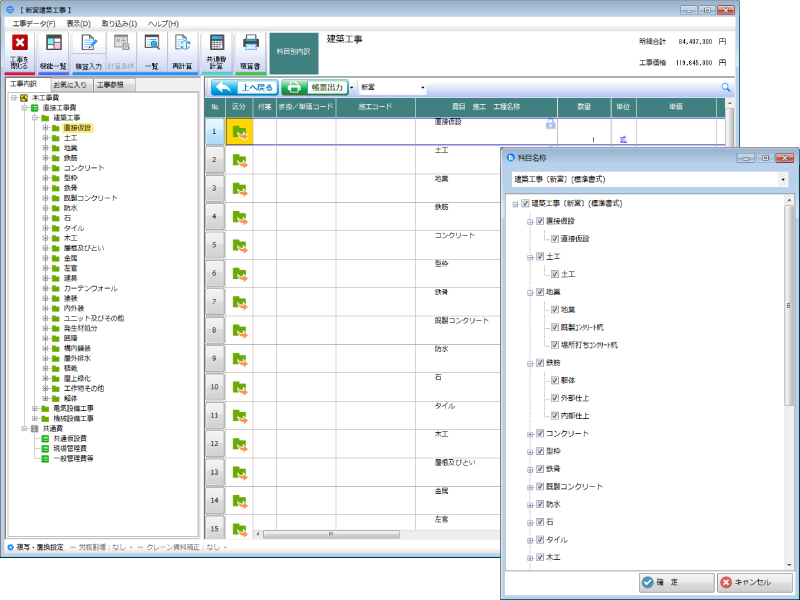Uncheck the コンクリート checkbox in the dialog

[540, 434]
